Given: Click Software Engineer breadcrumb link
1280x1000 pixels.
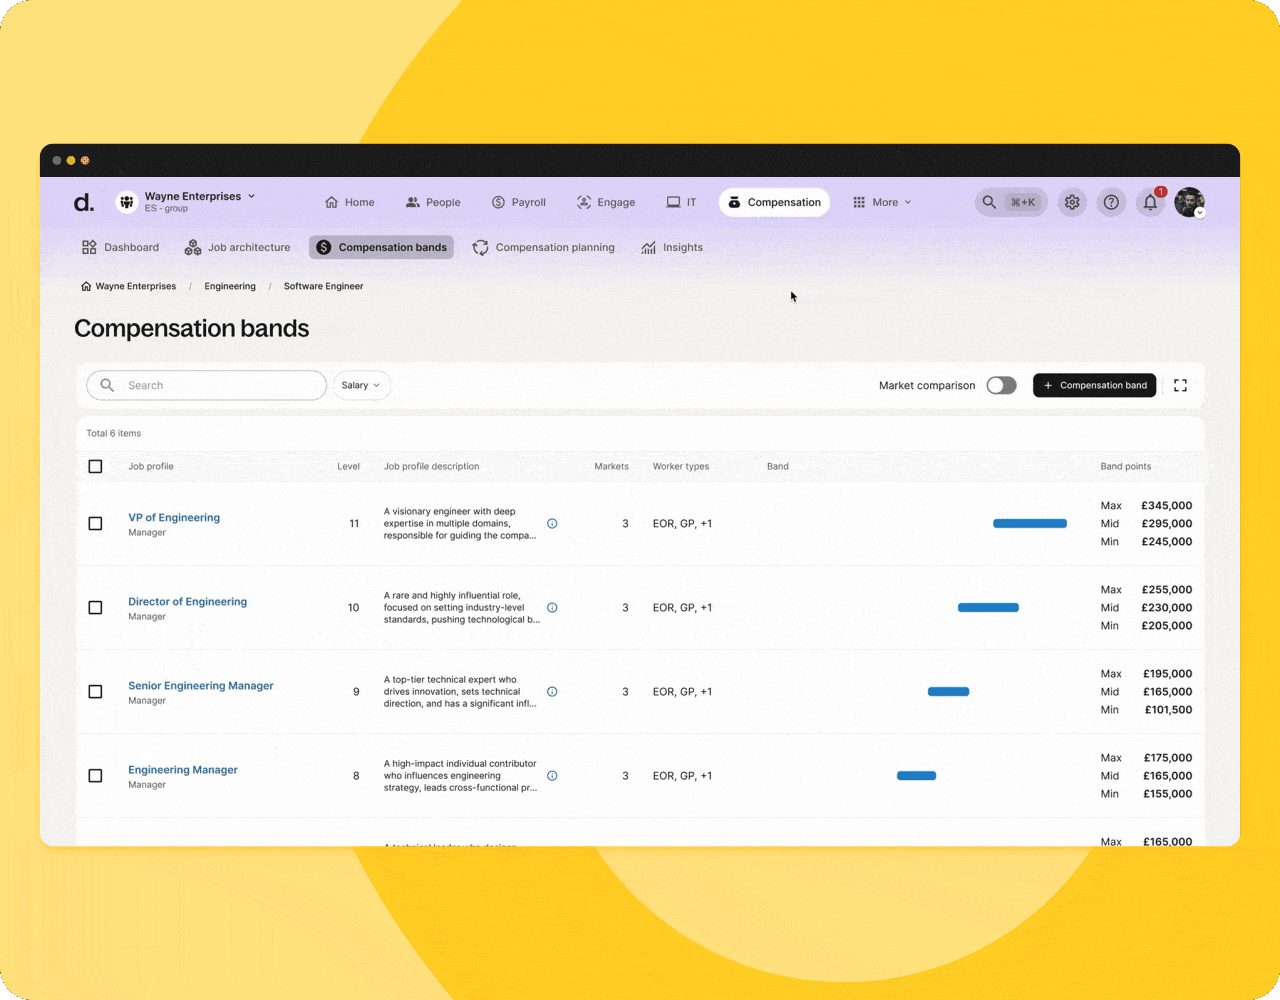Looking at the screenshot, I should tap(323, 286).
